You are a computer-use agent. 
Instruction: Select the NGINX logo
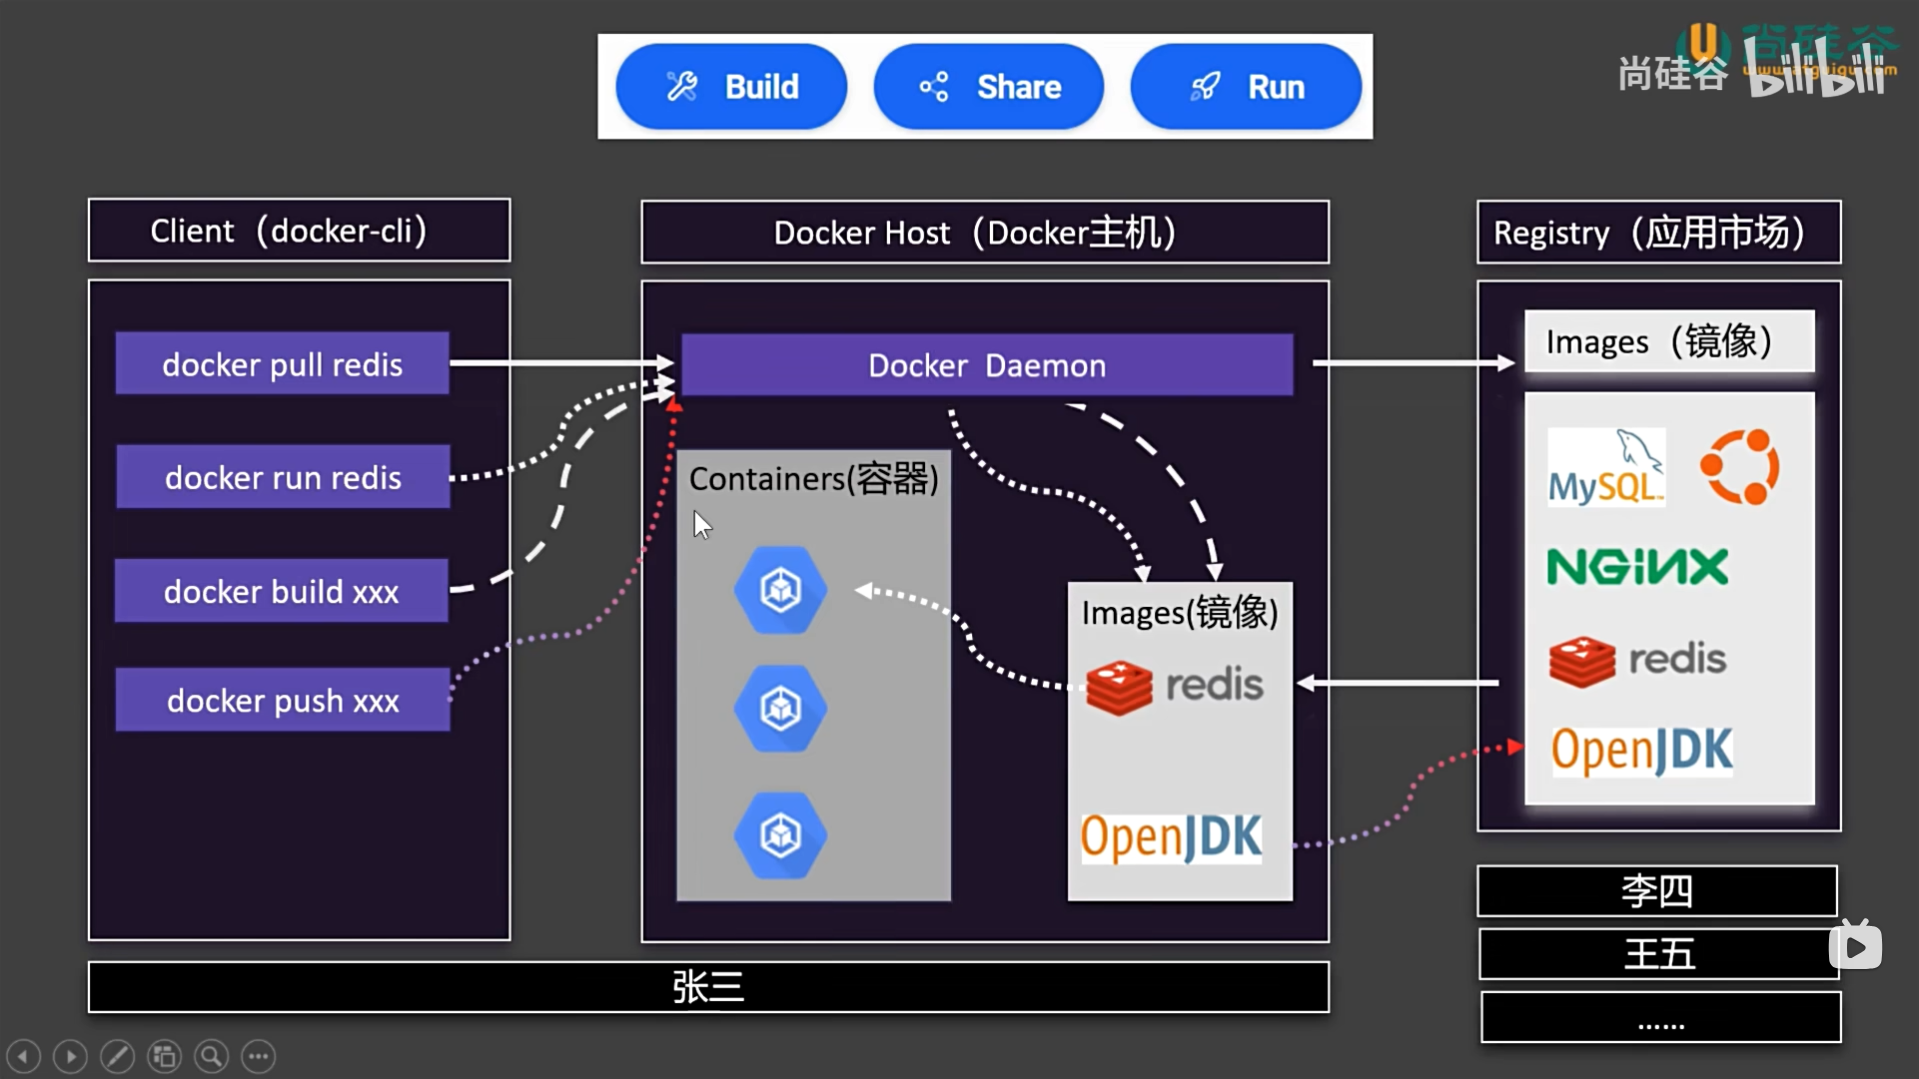click(x=1637, y=566)
